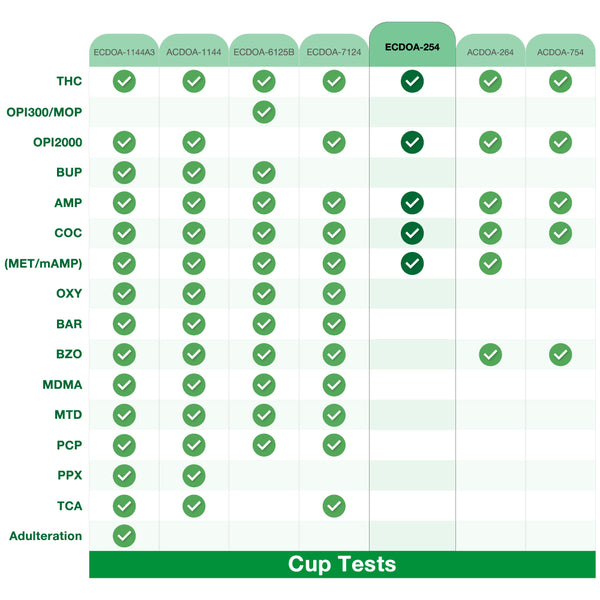Click the OPI300/MOP row label
Image resolution: width=600 pixels, height=600 pixels.
pos(43,112)
